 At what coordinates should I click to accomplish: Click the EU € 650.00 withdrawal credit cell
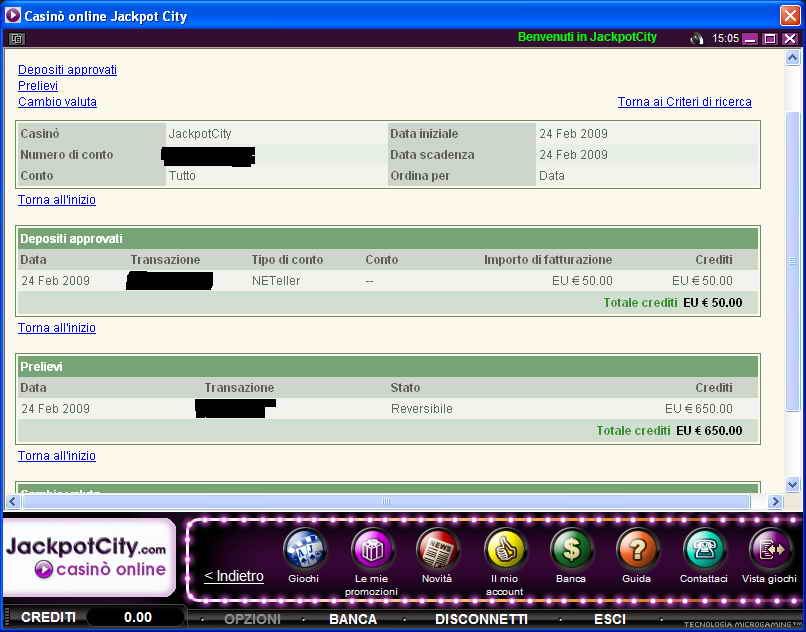click(x=699, y=409)
